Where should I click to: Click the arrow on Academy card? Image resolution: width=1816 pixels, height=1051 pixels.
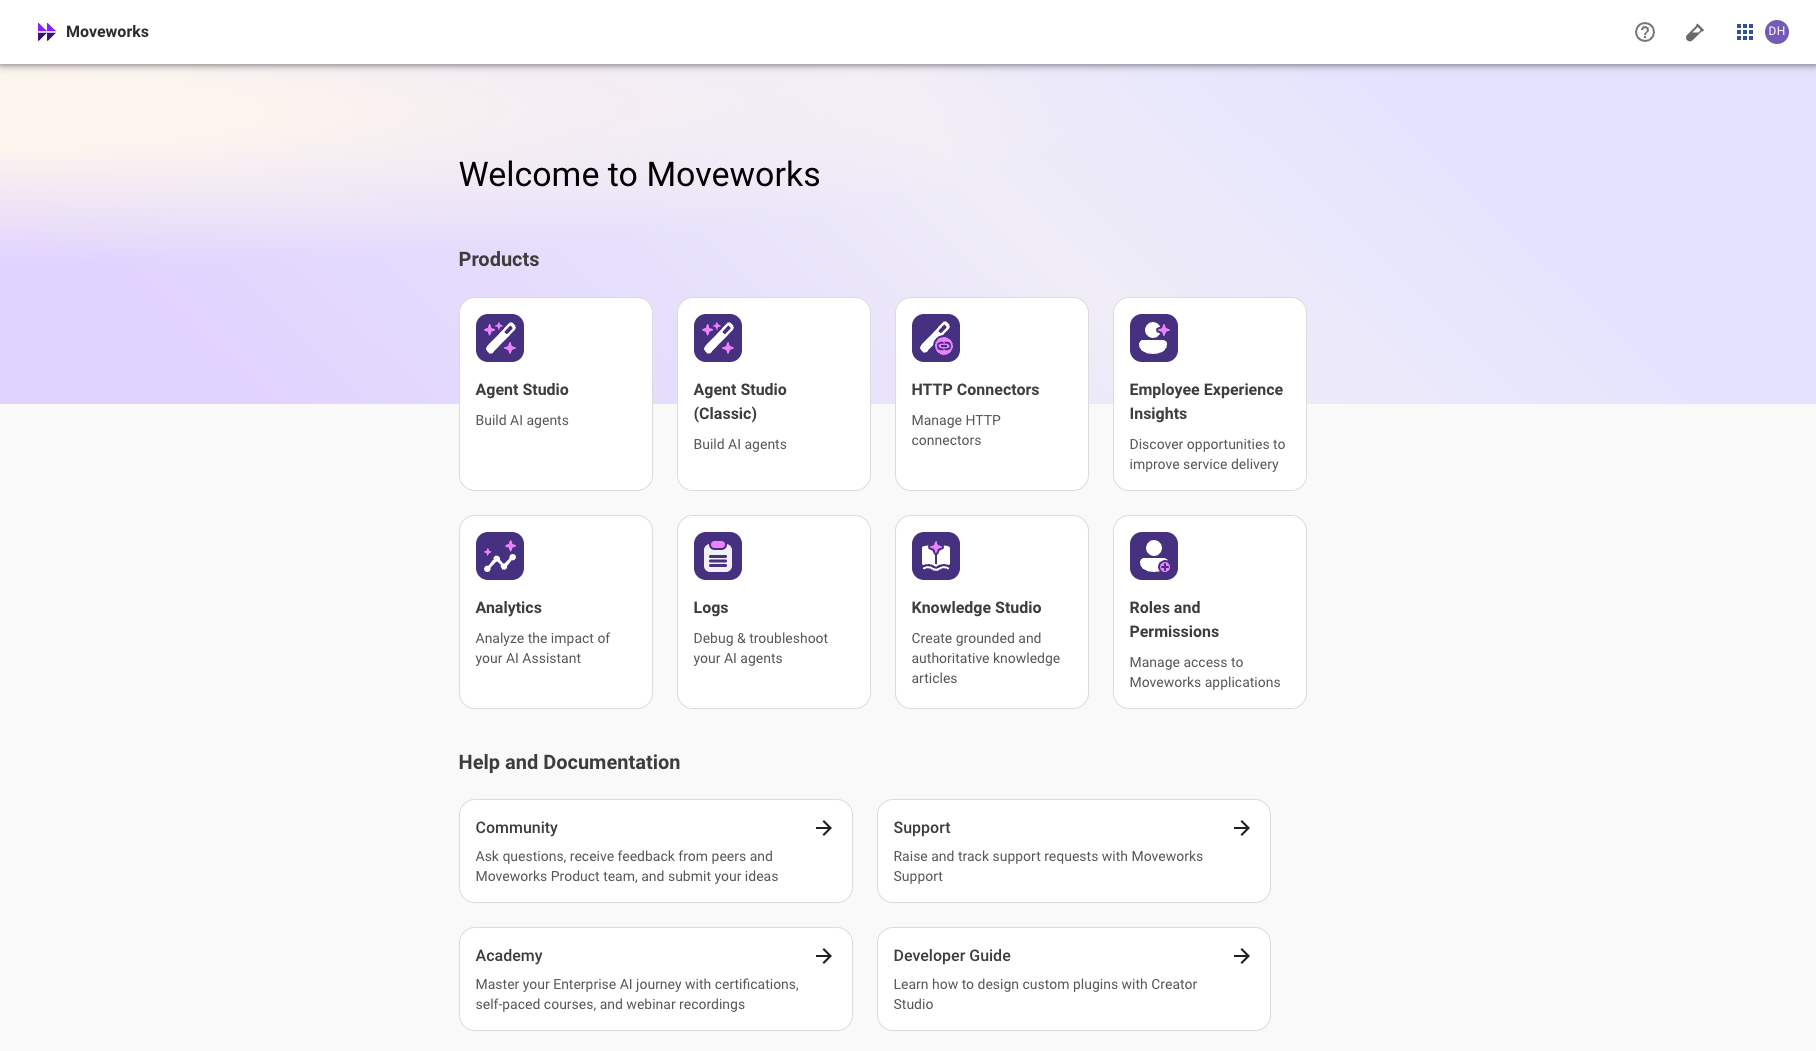tap(824, 956)
